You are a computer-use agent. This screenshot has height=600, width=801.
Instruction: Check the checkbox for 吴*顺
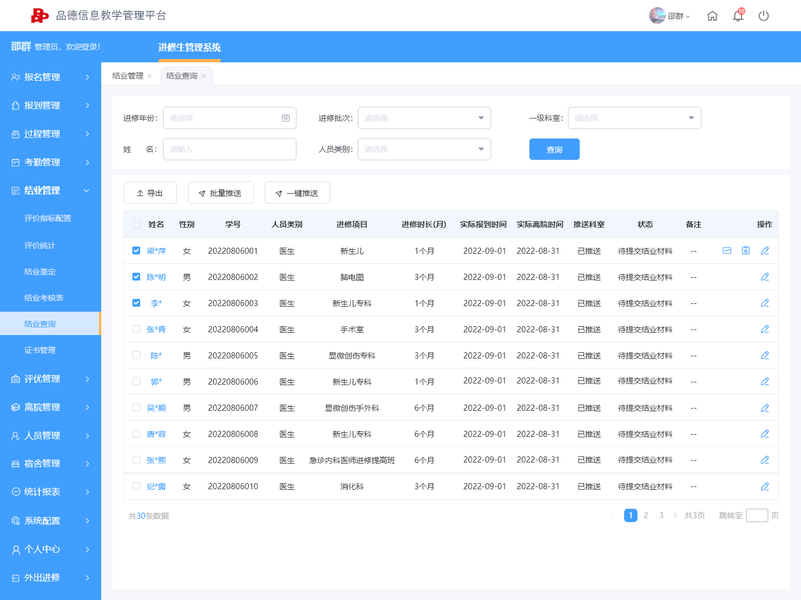click(x=136, y=407)
